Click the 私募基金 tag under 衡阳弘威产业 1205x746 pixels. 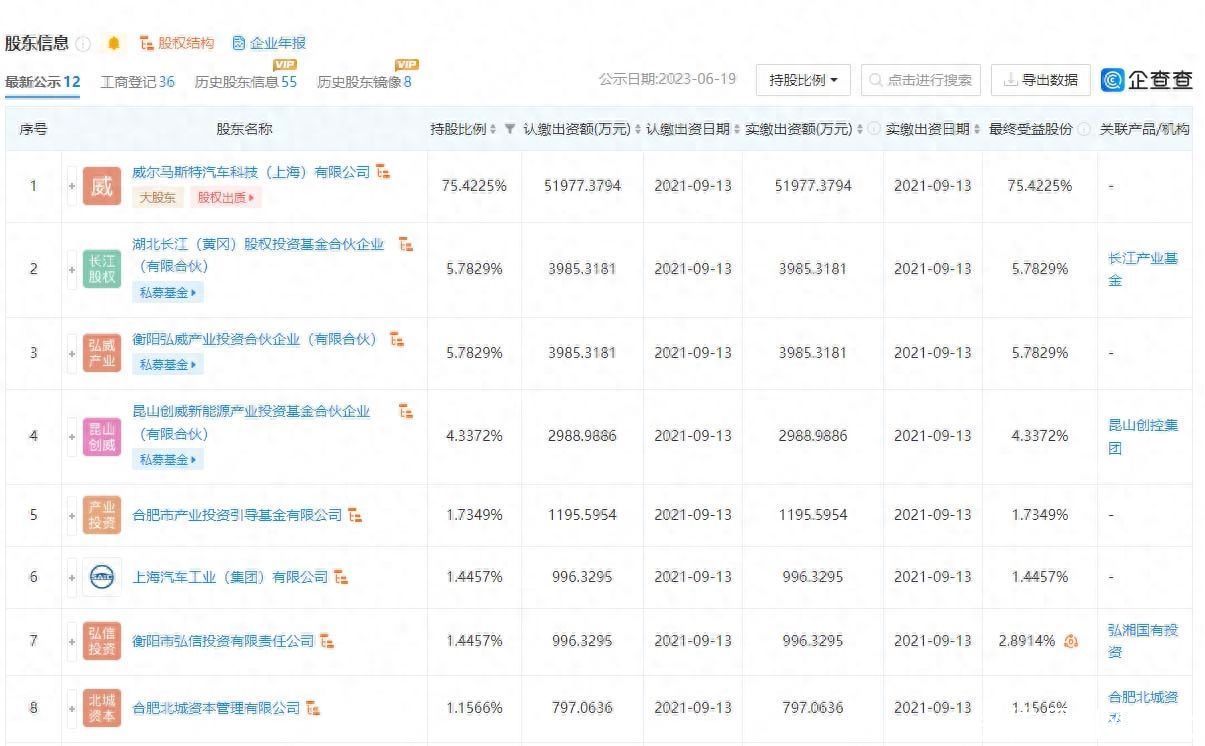[168, 365]
